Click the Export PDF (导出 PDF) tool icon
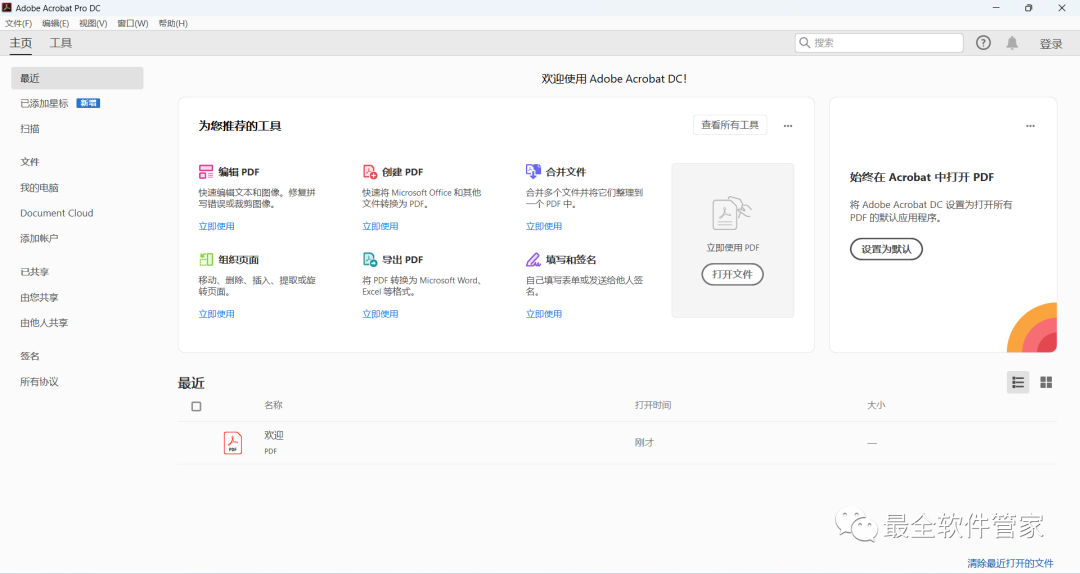1080x574 pixels. coord(370,259)
